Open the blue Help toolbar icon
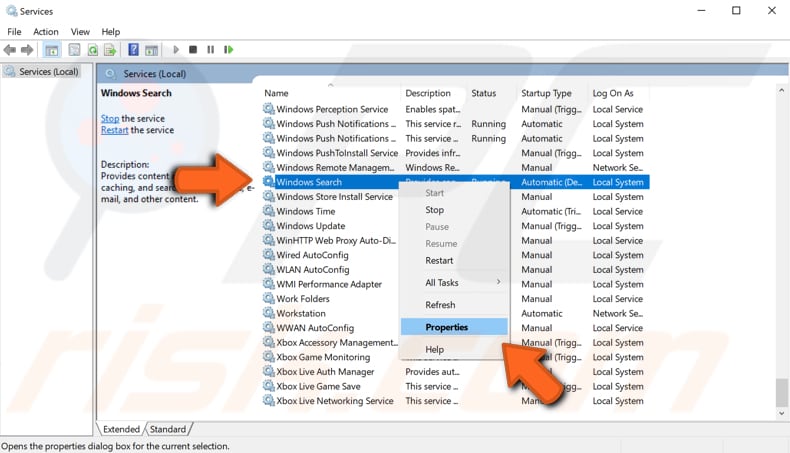The height and width of the screenshot is (453, 790). [x=134, y=49]
